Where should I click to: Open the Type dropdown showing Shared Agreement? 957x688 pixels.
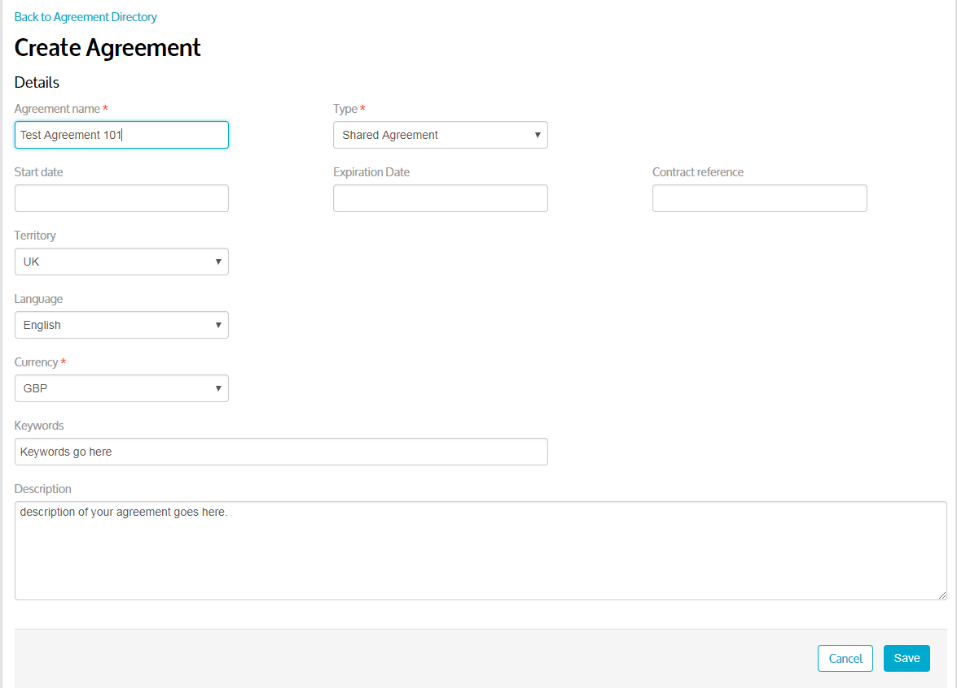point(440,135)
